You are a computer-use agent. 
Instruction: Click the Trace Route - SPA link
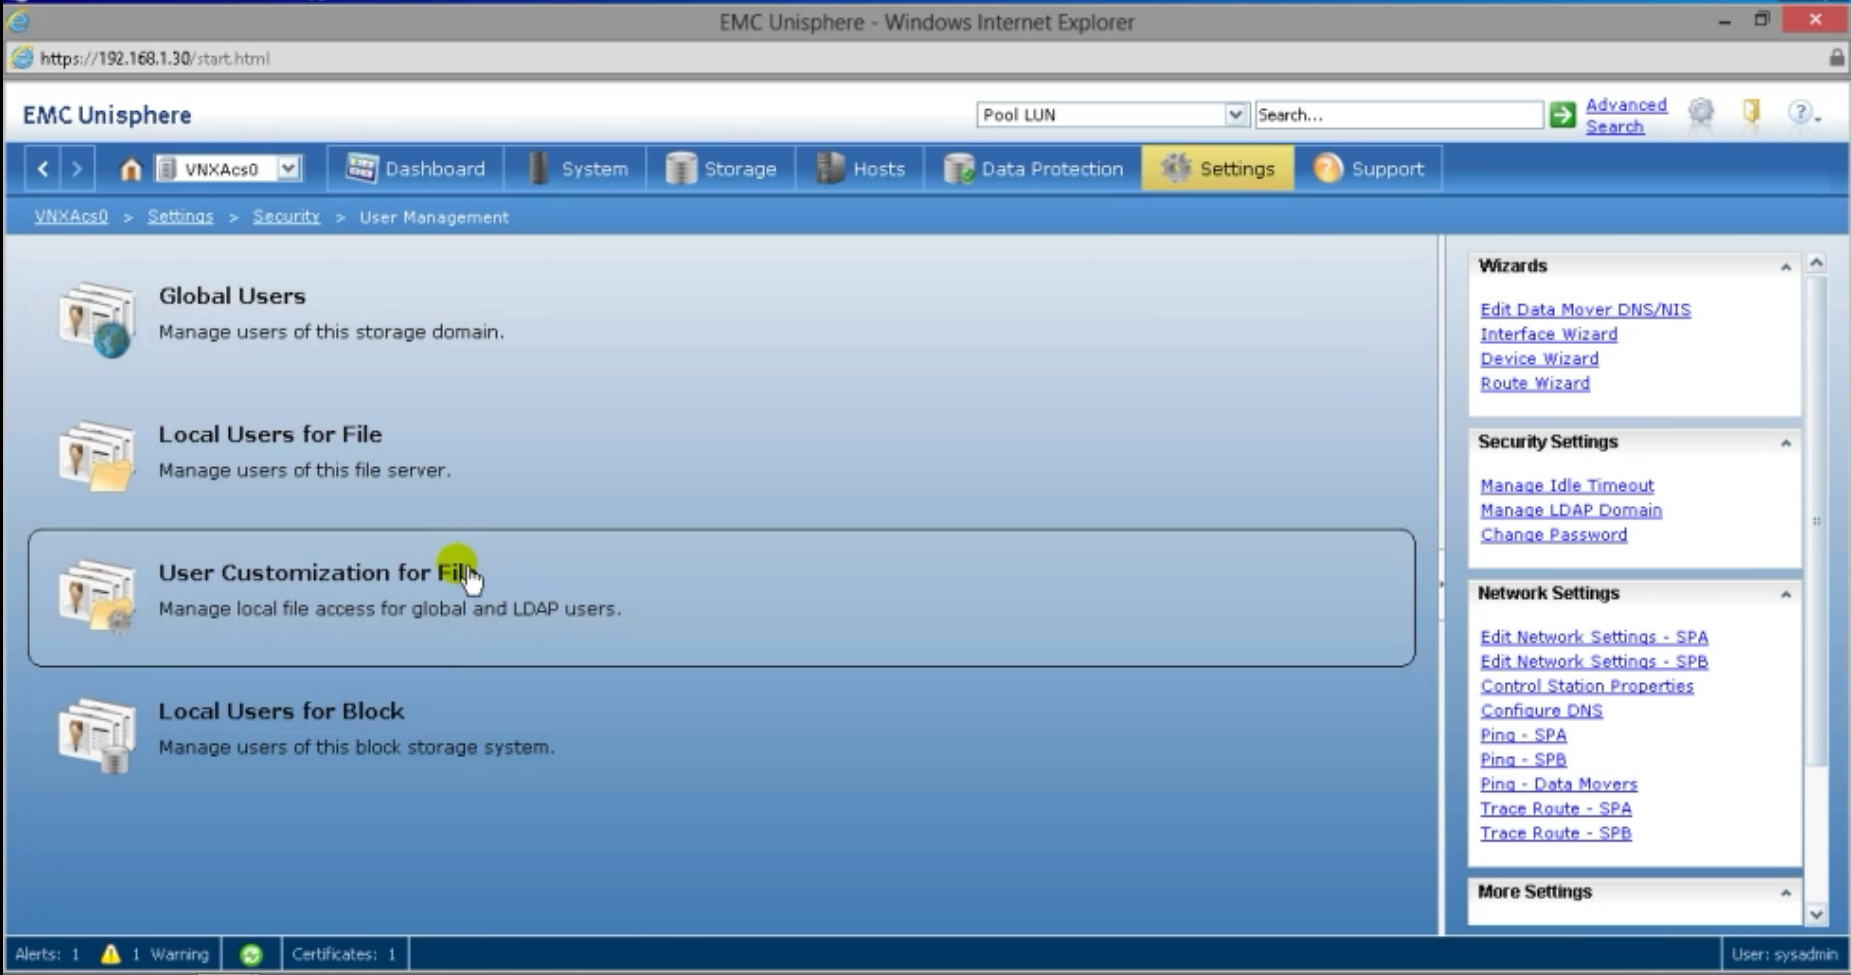tap(1555, 809)
